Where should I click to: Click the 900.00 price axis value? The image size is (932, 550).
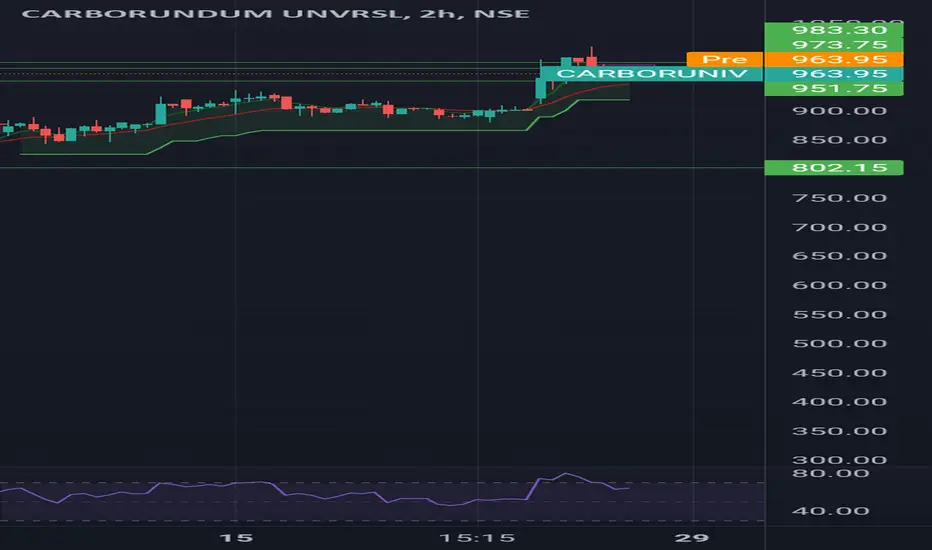(x=839, y=111)
